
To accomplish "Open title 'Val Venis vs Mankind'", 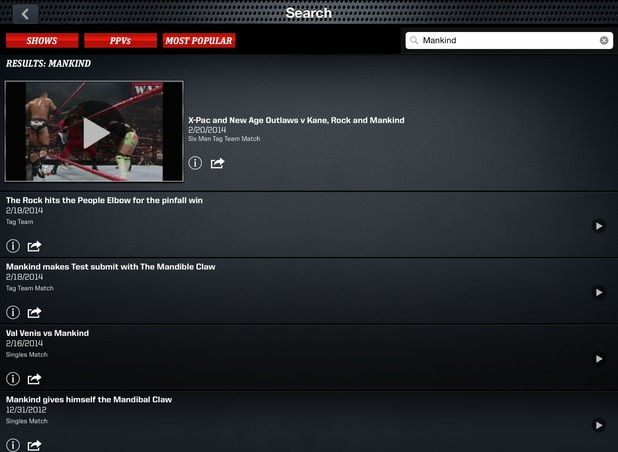I will coord(47,333).
